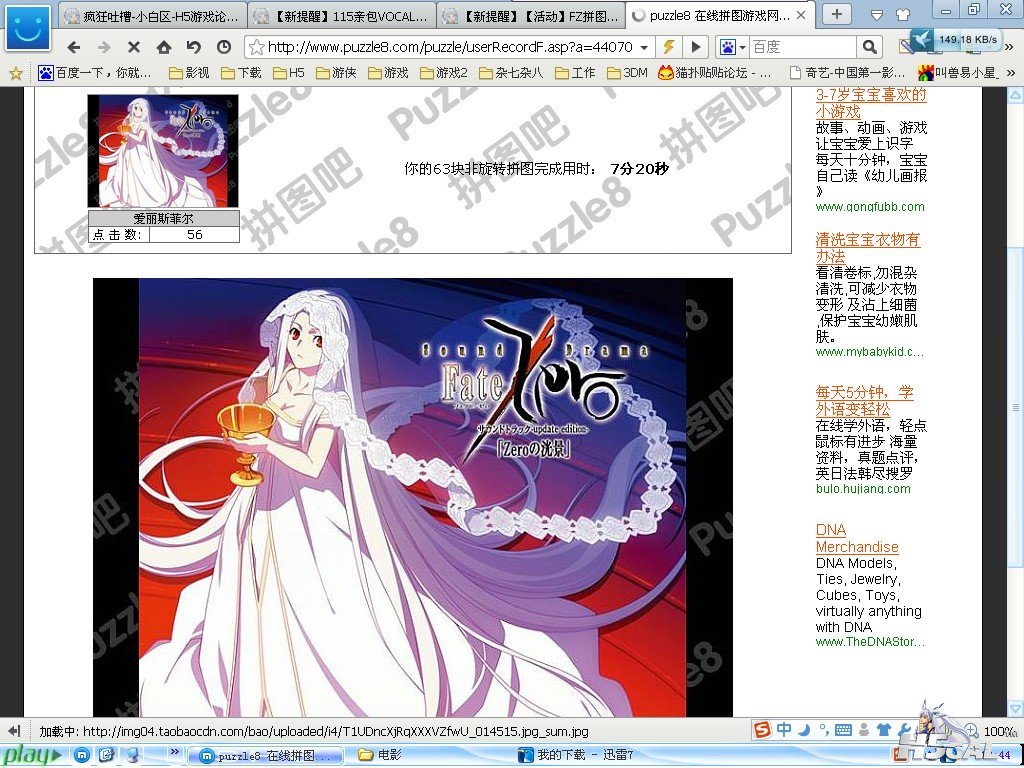Open the new tab plus button
This screenshot has width=1024, height=768.
coord(837,14)
